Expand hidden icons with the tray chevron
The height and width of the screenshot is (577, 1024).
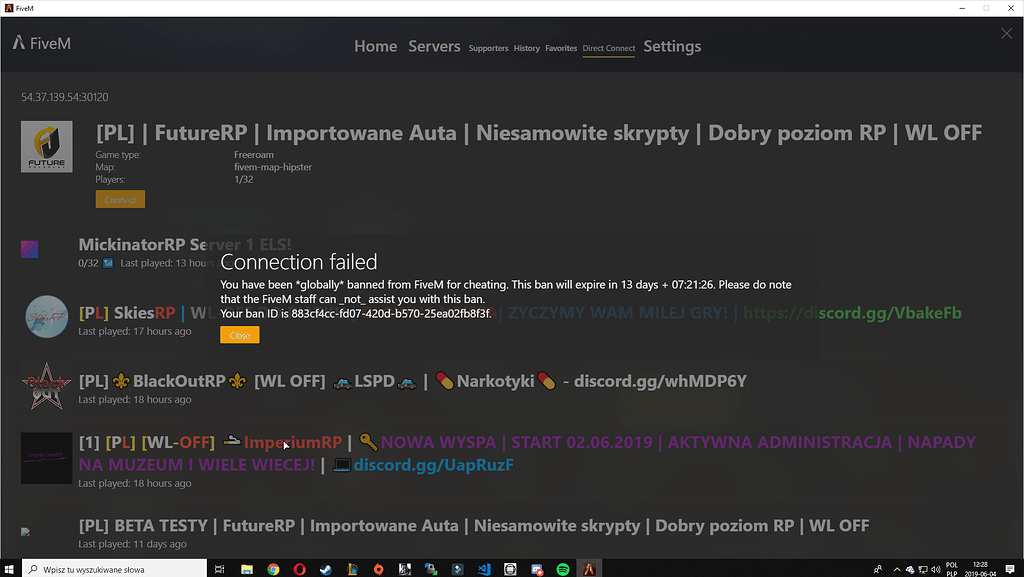(x=897, y=567)
